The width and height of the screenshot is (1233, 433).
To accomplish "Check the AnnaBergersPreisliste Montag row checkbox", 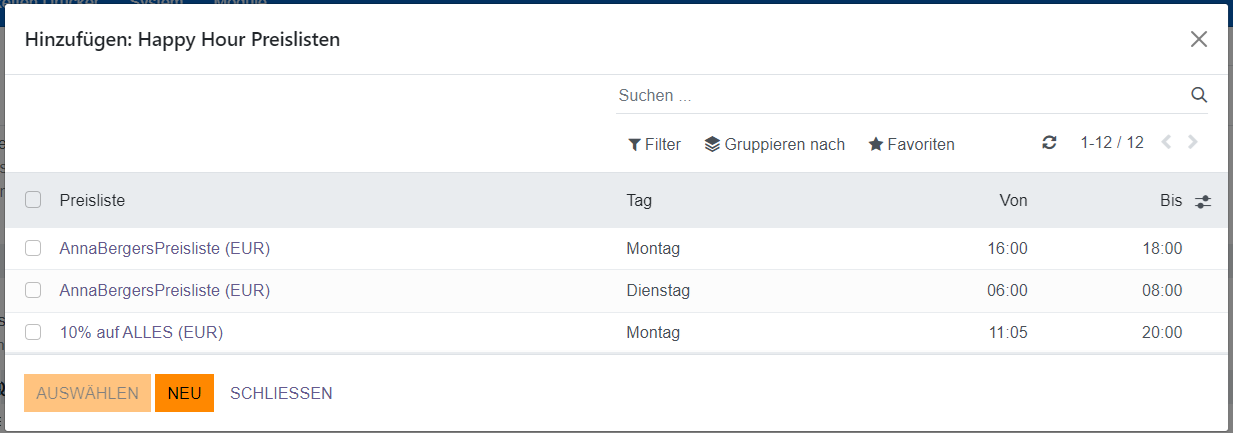I will [33, 248].
